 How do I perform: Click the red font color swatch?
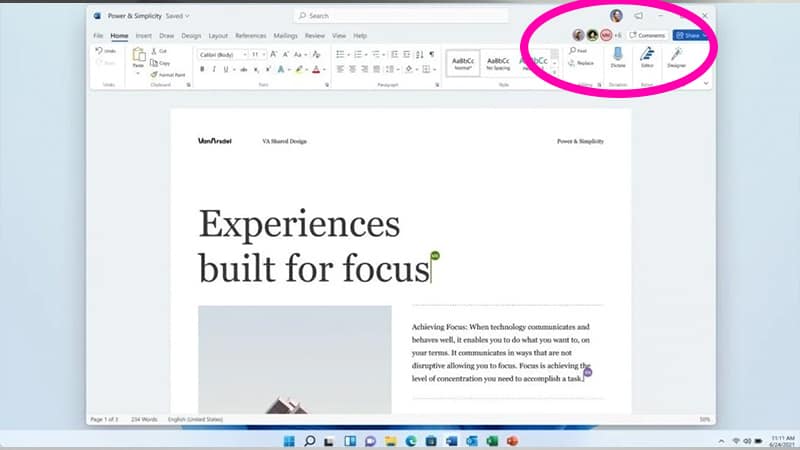[x=316, y=70]
